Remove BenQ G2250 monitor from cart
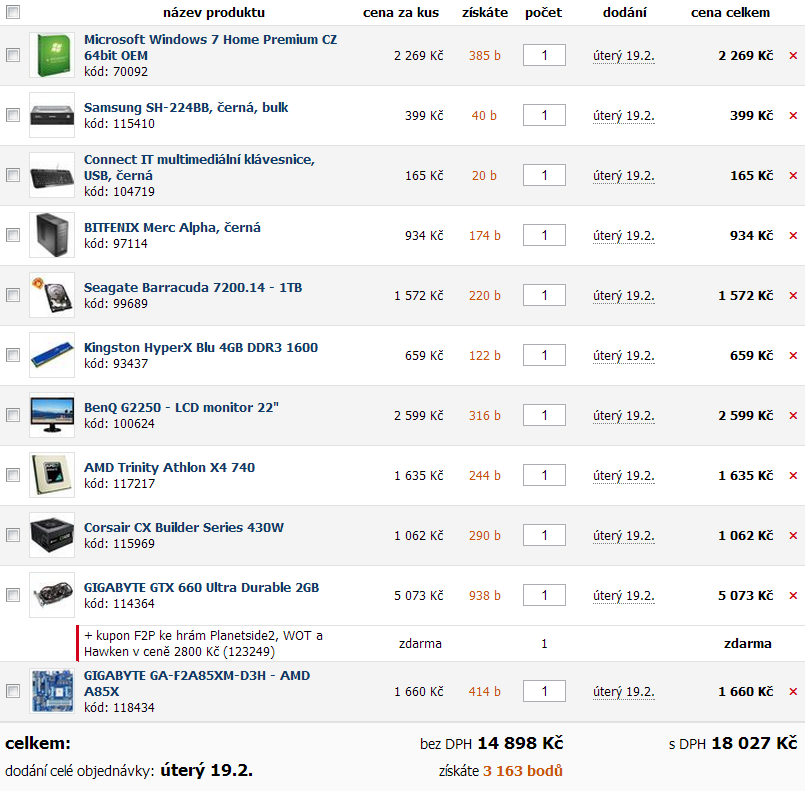 tap(793, 415)
